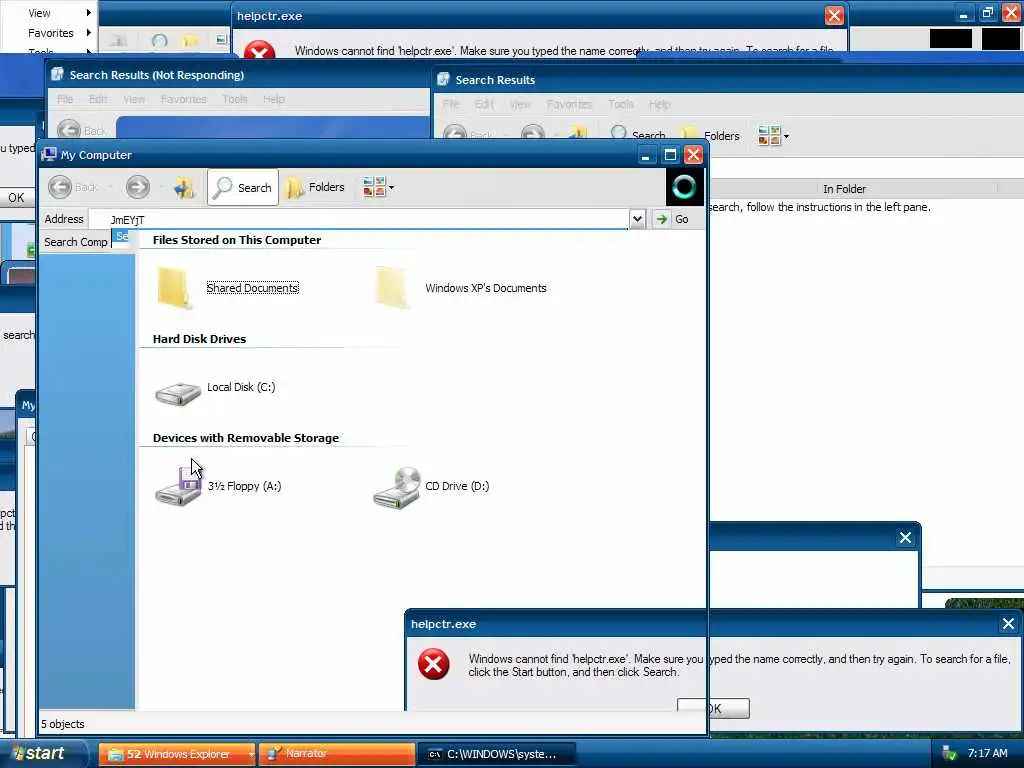Click Search Comp label in left pane
1024x768 pixels.
click(76, 242)
